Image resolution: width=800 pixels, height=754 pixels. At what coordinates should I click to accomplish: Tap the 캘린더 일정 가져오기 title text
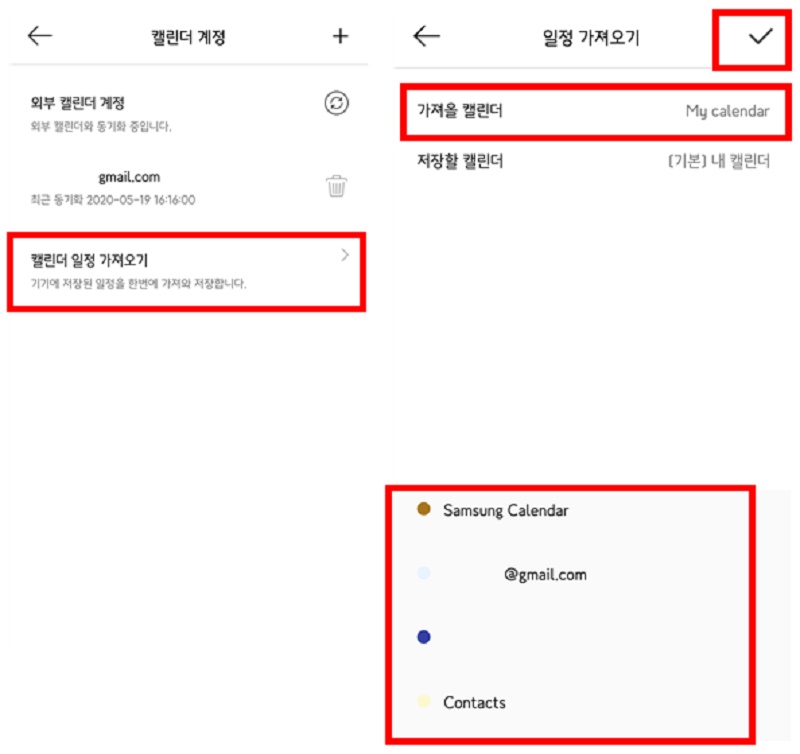click(x=89, y=260)
